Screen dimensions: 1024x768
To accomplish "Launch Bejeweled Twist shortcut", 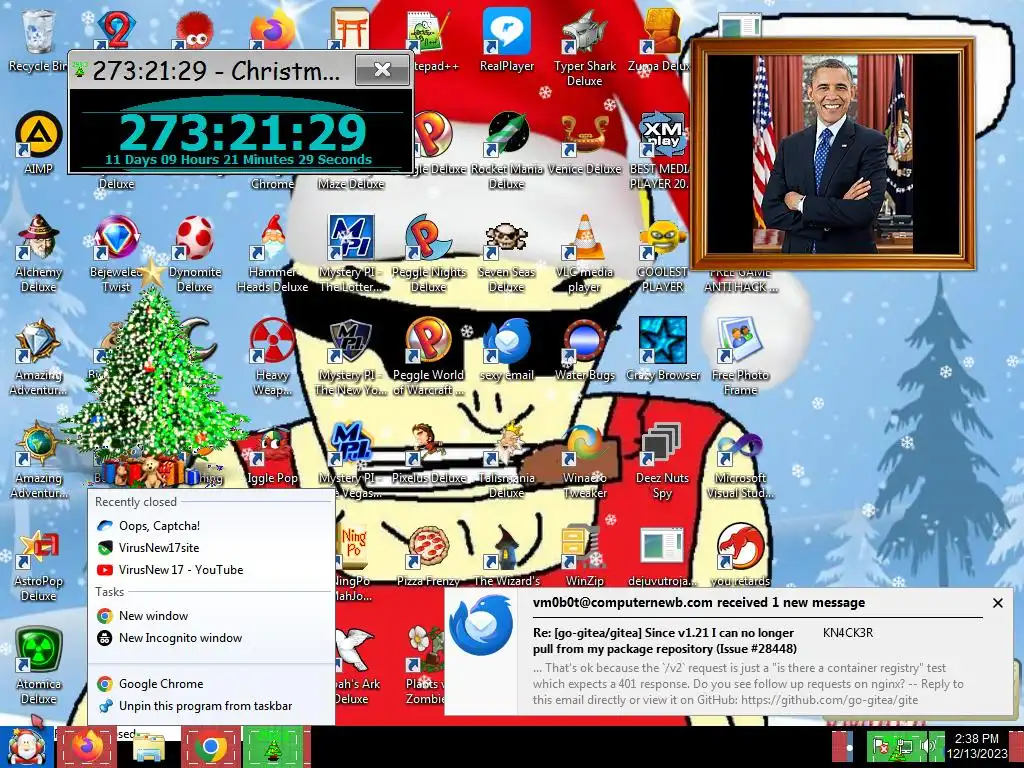I will point(116,253).
